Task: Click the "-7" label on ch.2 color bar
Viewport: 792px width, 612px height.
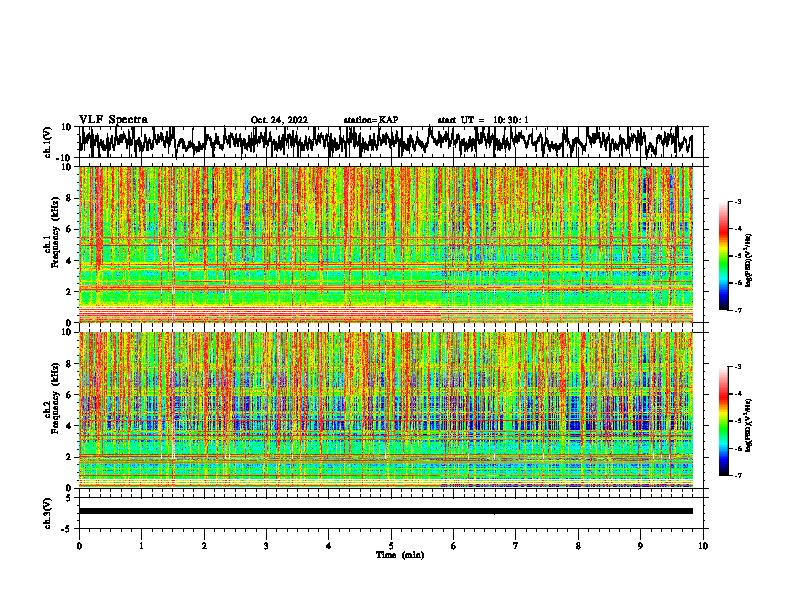Action: pyautogui.click(x=737, y=475)
